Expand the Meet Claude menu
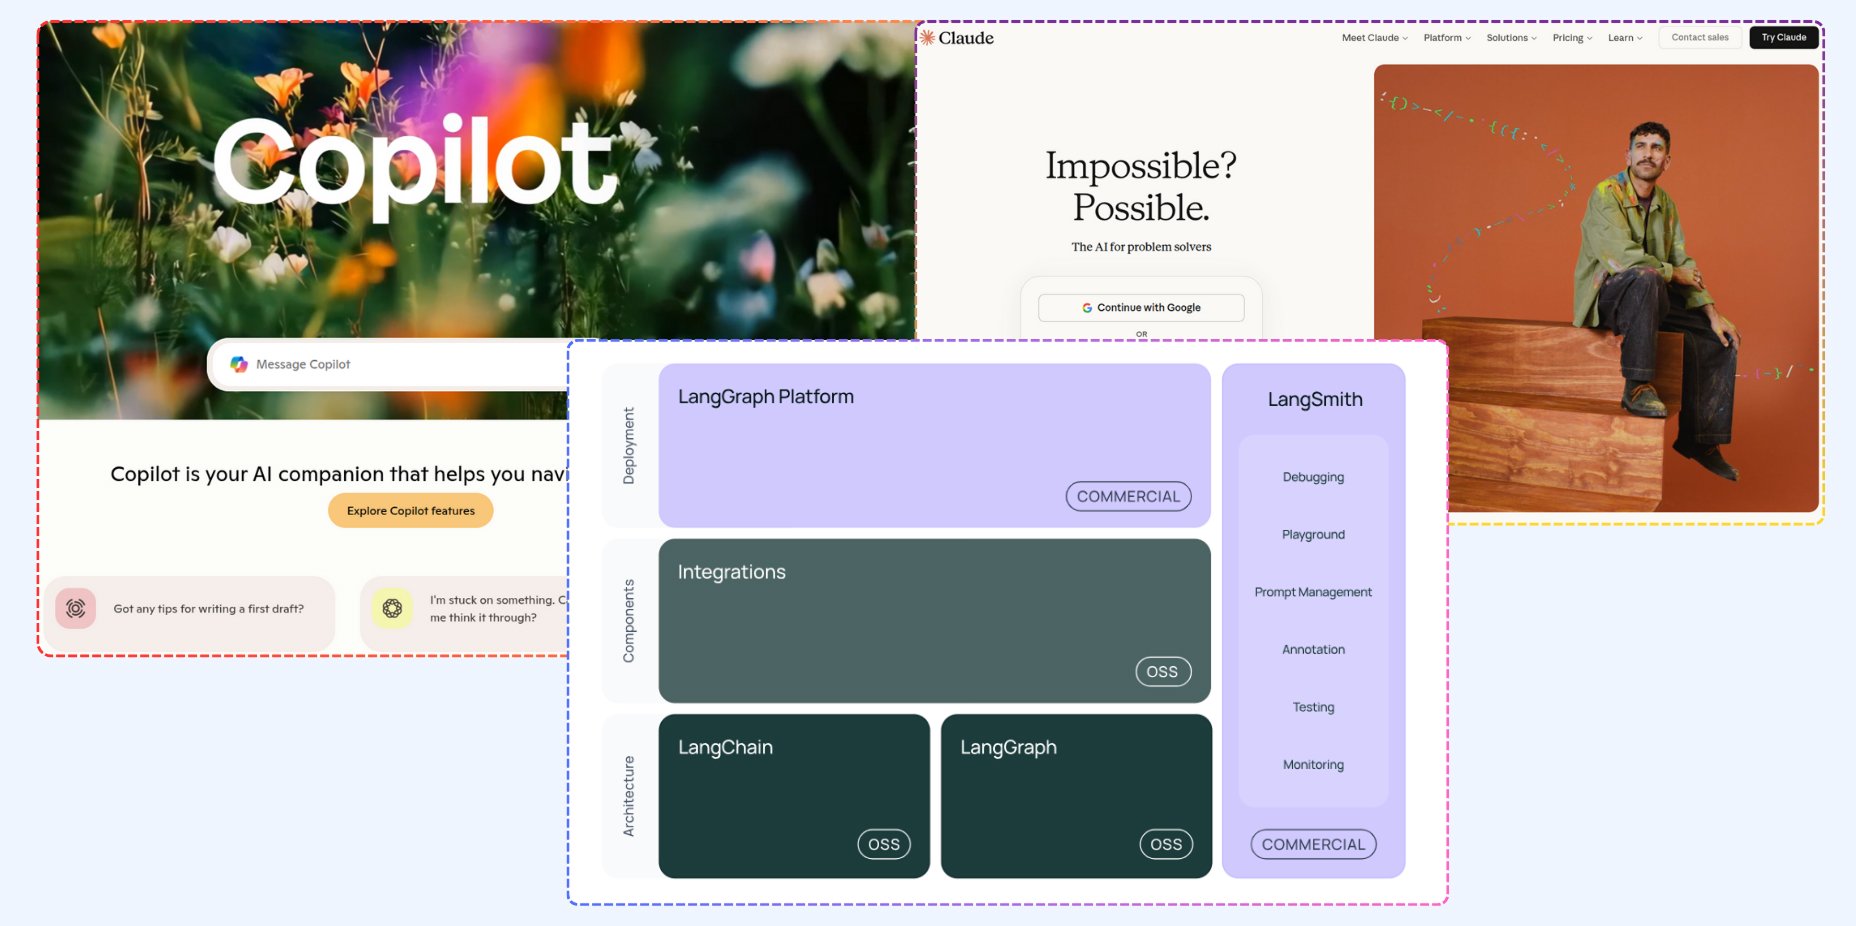This screenshot has height=926, width=1856. click(x=1374, y=38)
